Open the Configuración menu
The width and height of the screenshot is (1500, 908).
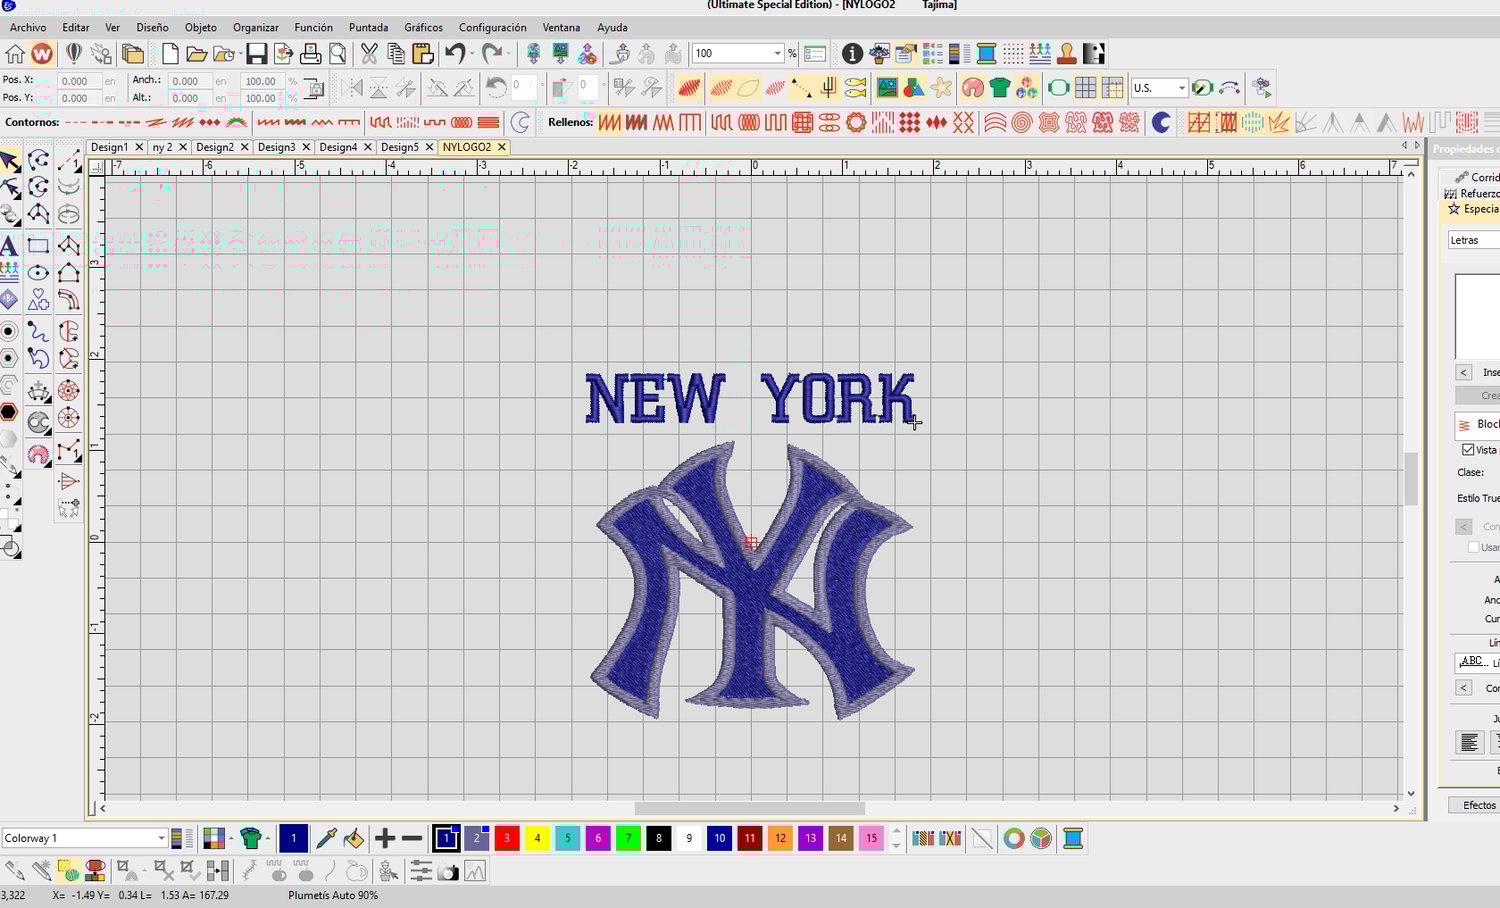[492, 27]
